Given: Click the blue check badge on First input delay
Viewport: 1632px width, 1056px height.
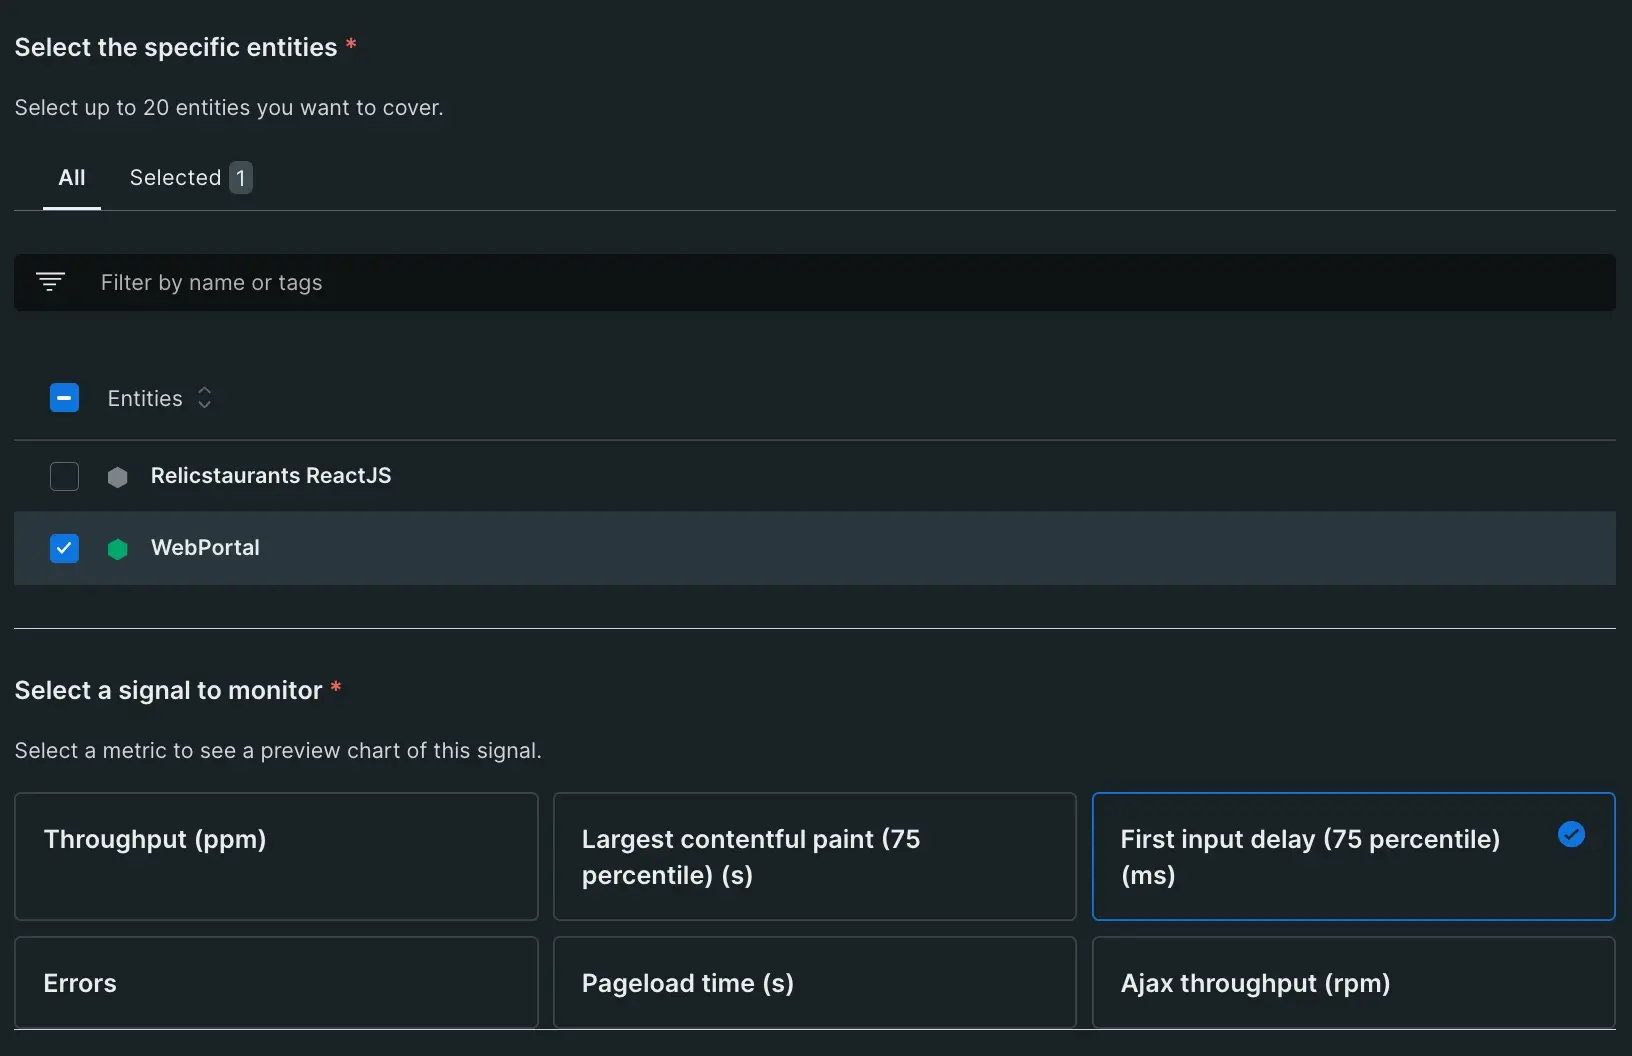Looking at the screenshot, I should tap(1572, 835).
